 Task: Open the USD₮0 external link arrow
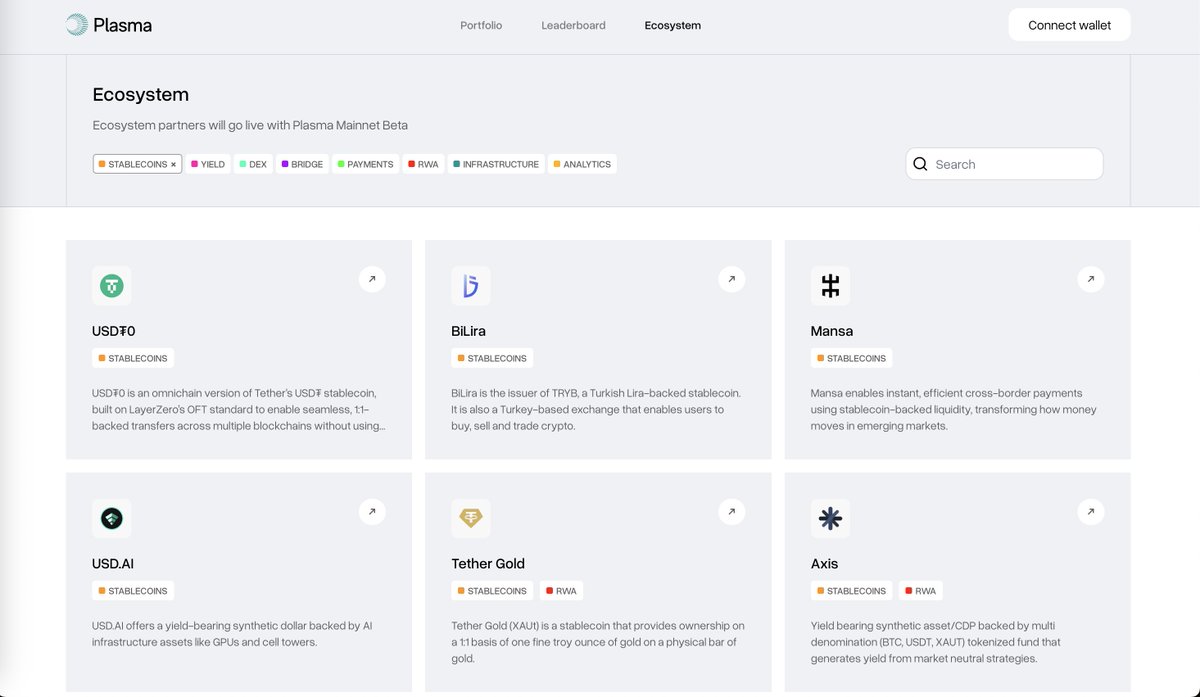(372, 279)
